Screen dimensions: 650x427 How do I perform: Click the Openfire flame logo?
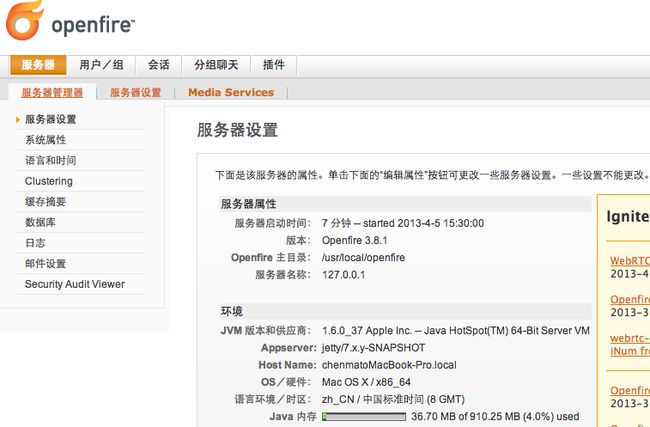24,20
